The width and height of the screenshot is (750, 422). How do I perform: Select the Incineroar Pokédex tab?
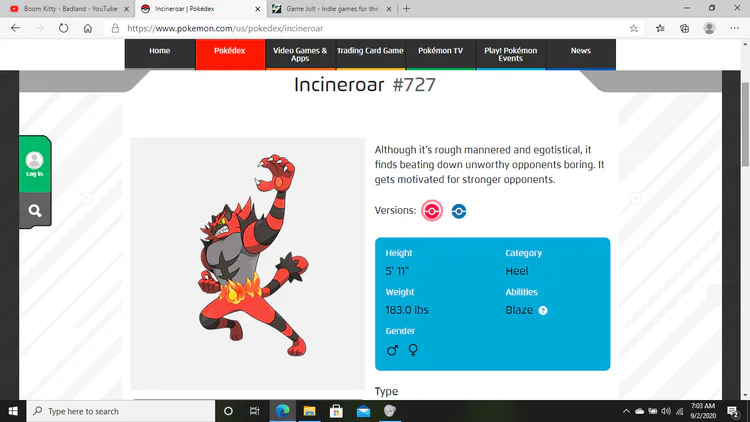coord(201,9)
